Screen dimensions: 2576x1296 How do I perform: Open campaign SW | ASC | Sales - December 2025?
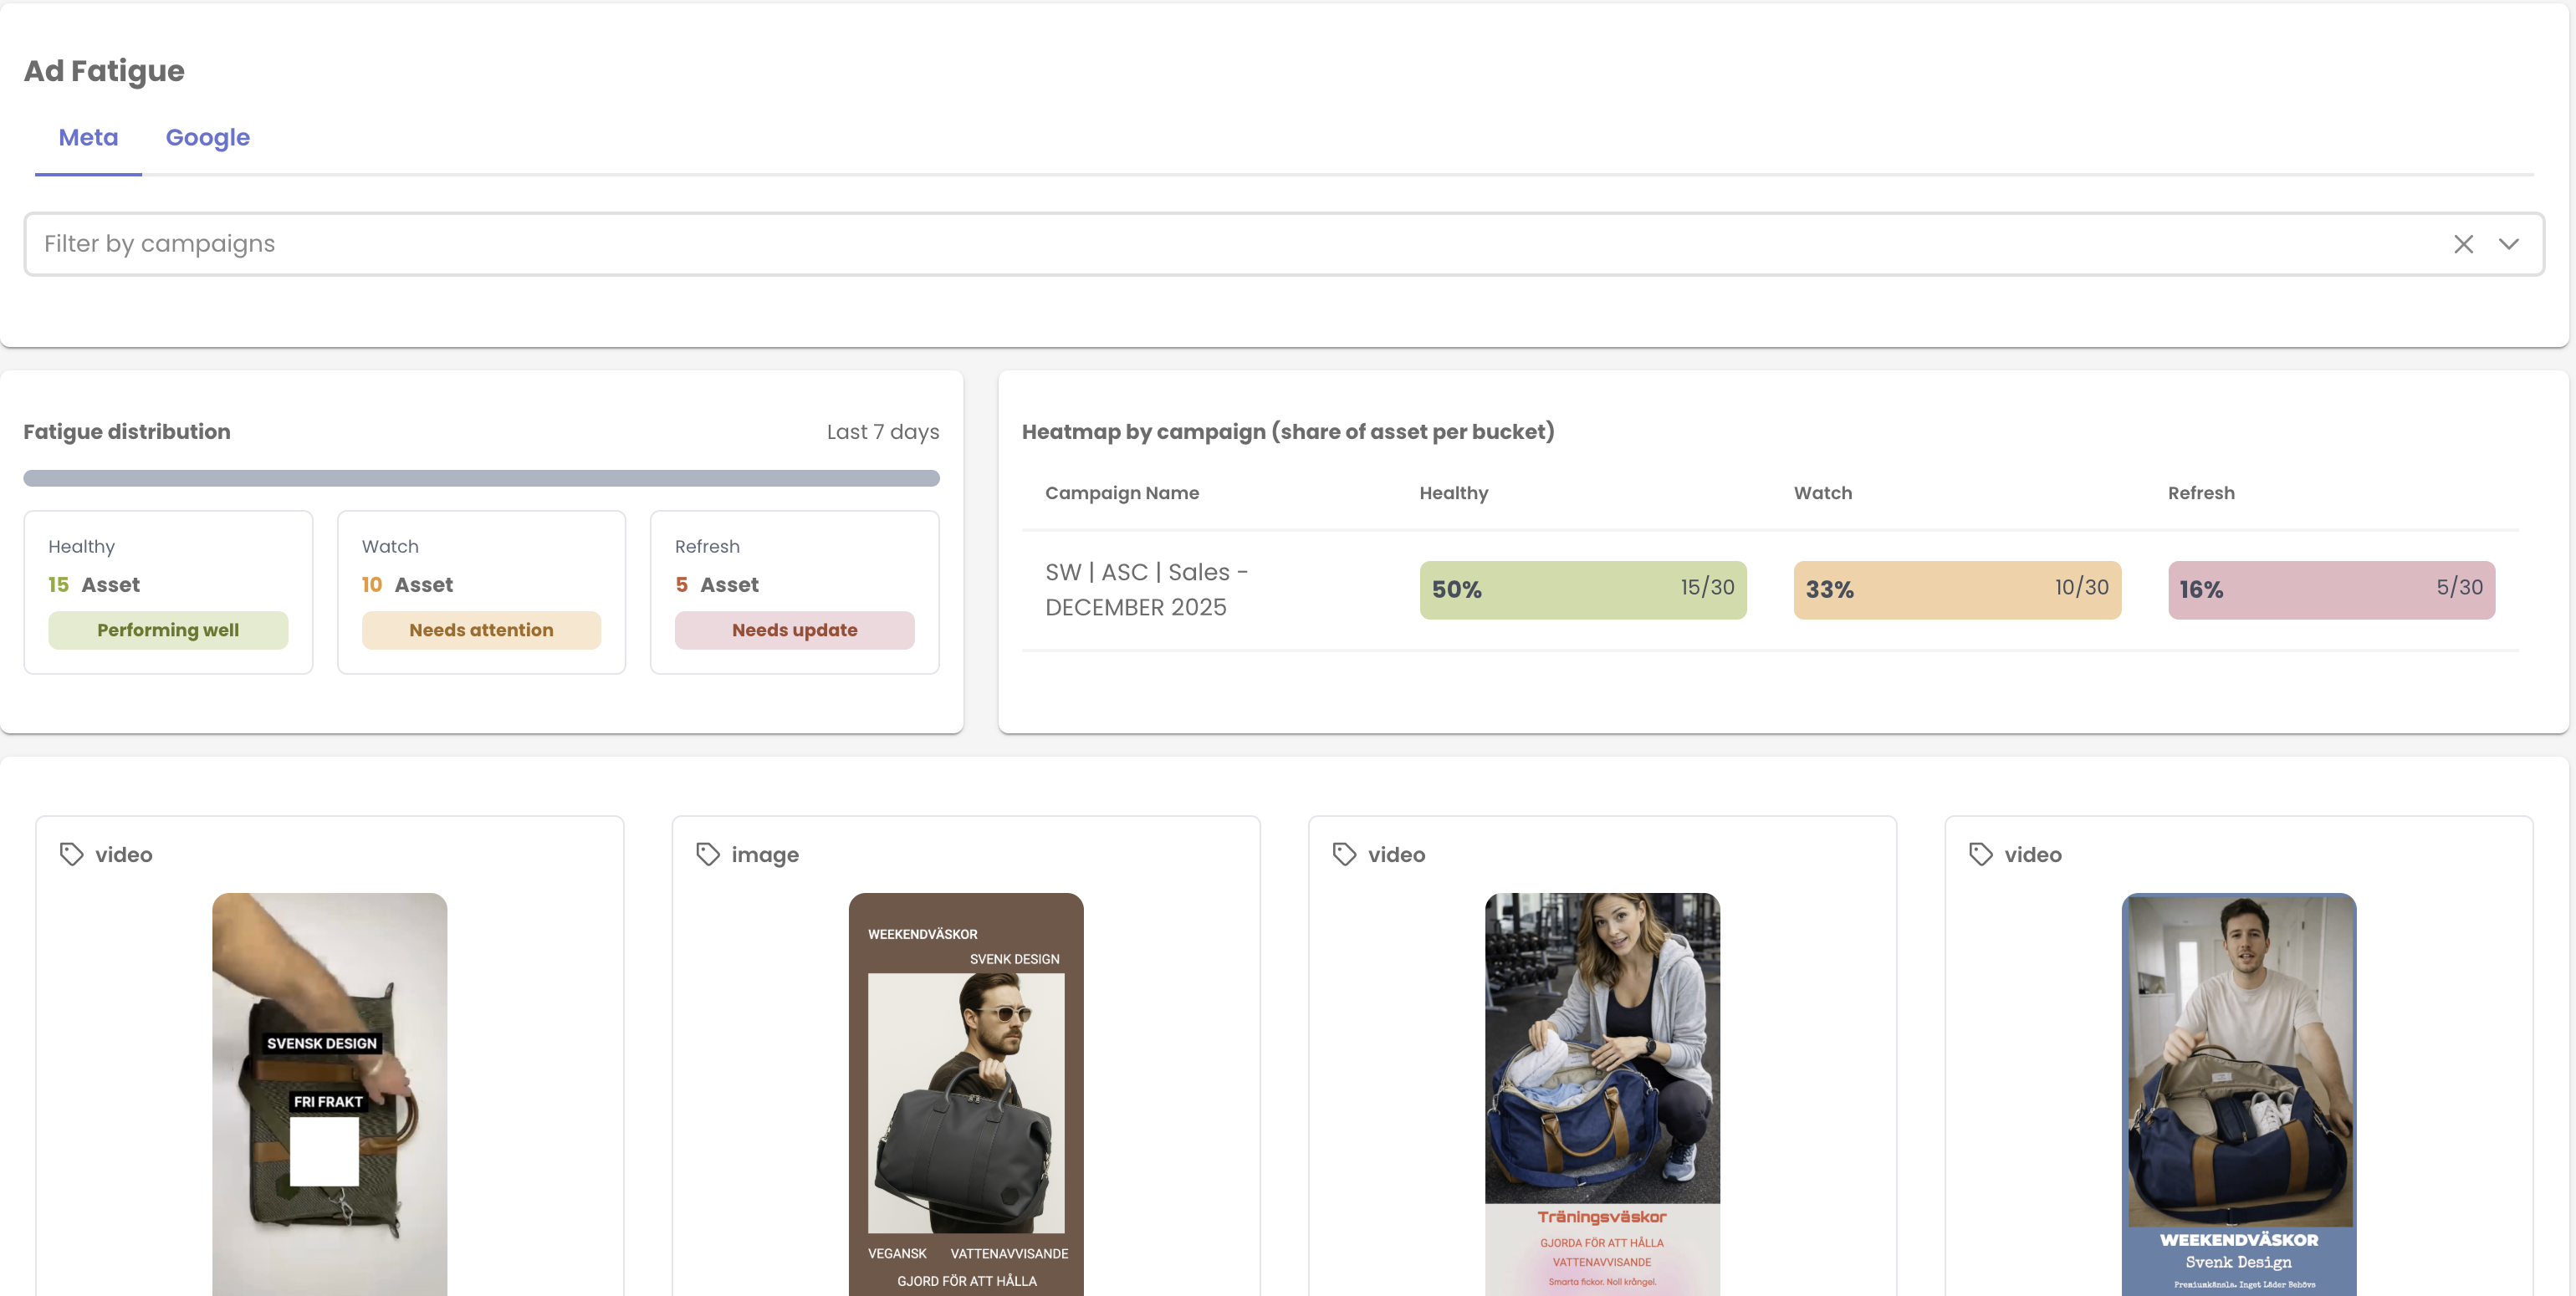coord(1146,589)
